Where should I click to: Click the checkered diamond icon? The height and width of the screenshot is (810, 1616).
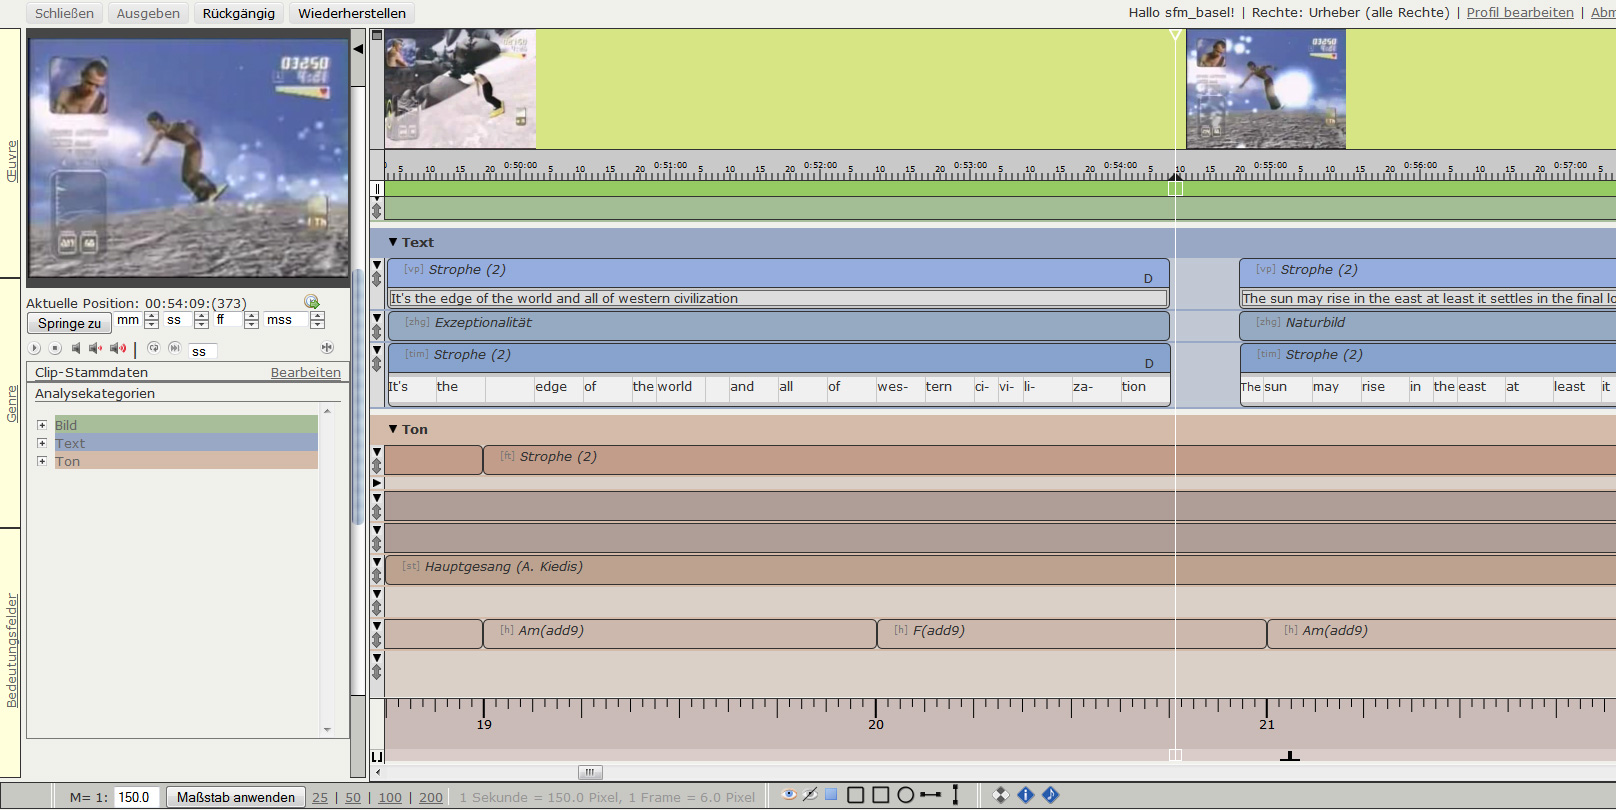pyautogui.click(x=1001, y=795)
